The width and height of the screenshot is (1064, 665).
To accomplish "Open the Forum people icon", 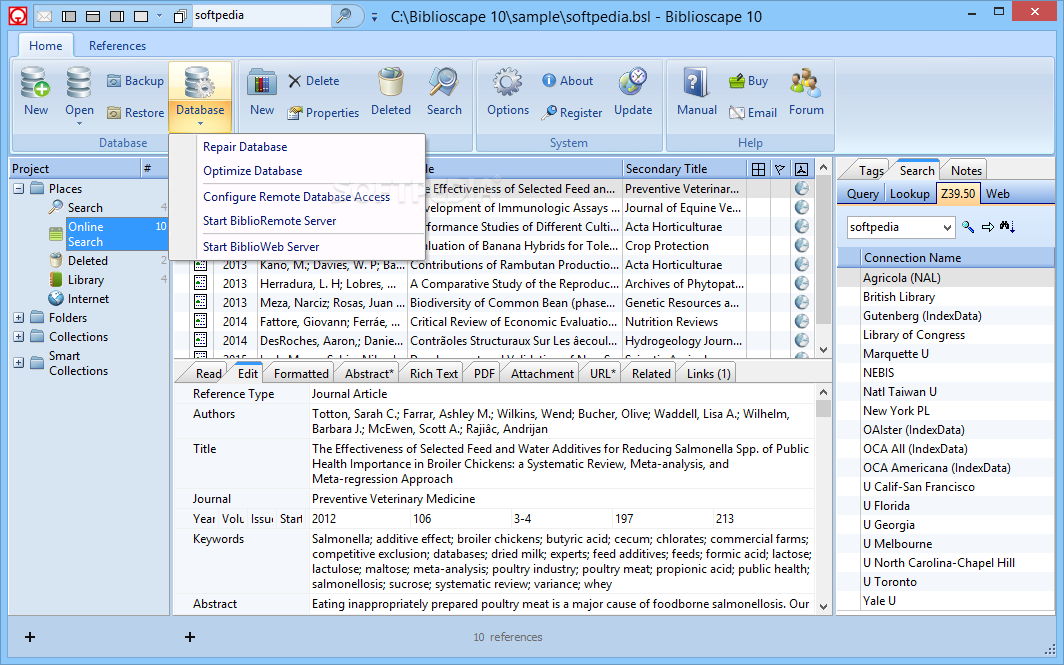I will [805, 82].
